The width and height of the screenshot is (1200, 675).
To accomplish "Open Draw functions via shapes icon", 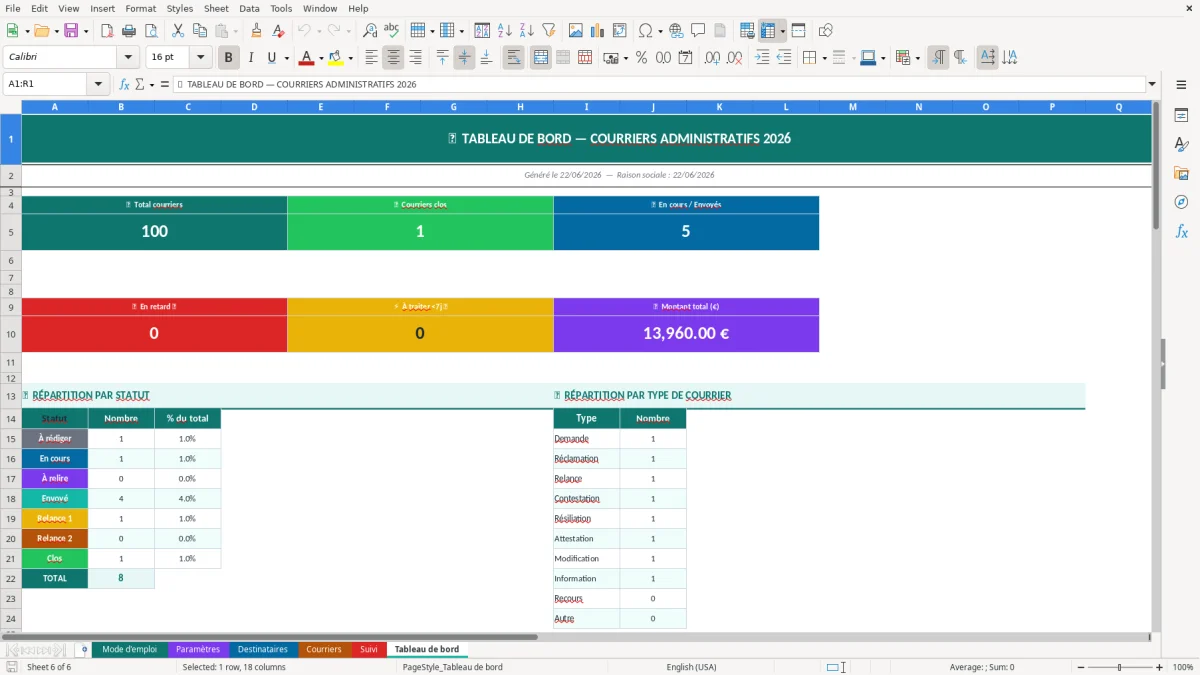I will (826, 31).
